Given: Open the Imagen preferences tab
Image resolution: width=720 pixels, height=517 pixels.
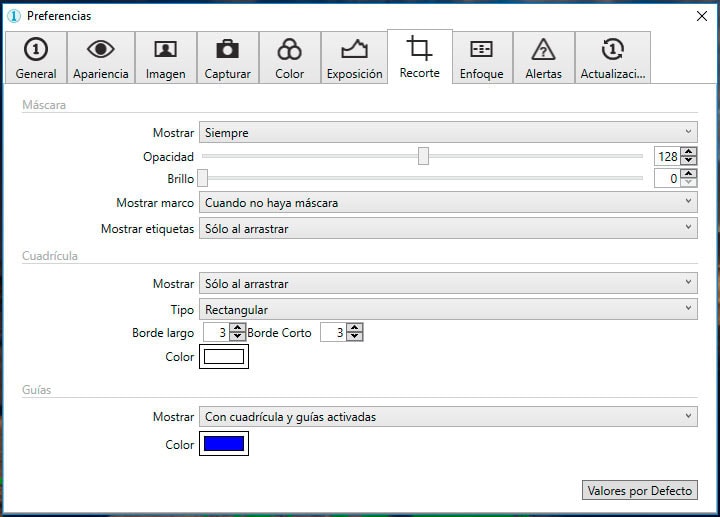Looking at the screenshot, I should [165, 58].
